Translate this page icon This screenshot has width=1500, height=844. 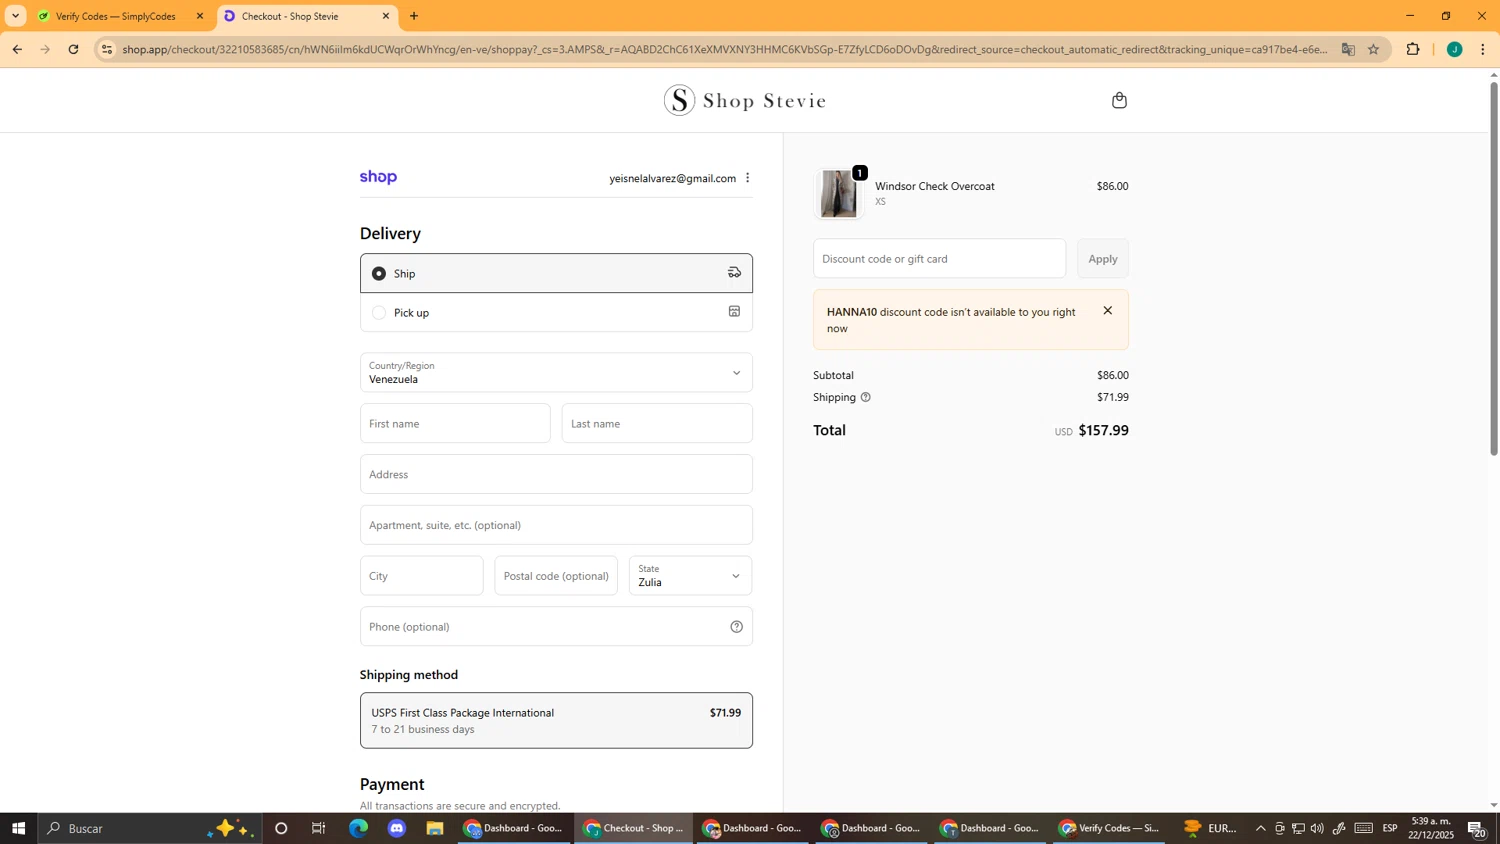point(1348,49)
